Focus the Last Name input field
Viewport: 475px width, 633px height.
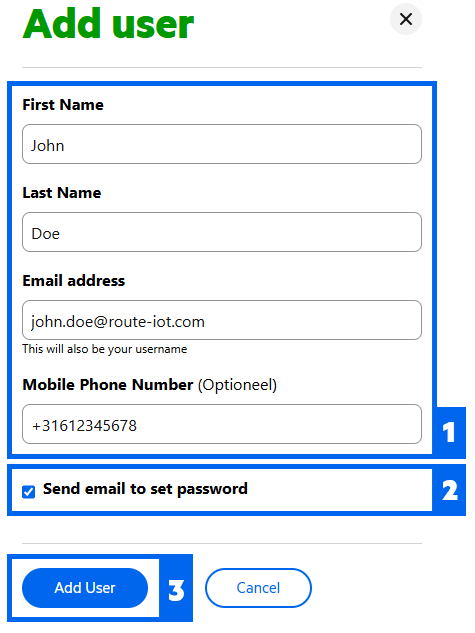coord(222,232)
